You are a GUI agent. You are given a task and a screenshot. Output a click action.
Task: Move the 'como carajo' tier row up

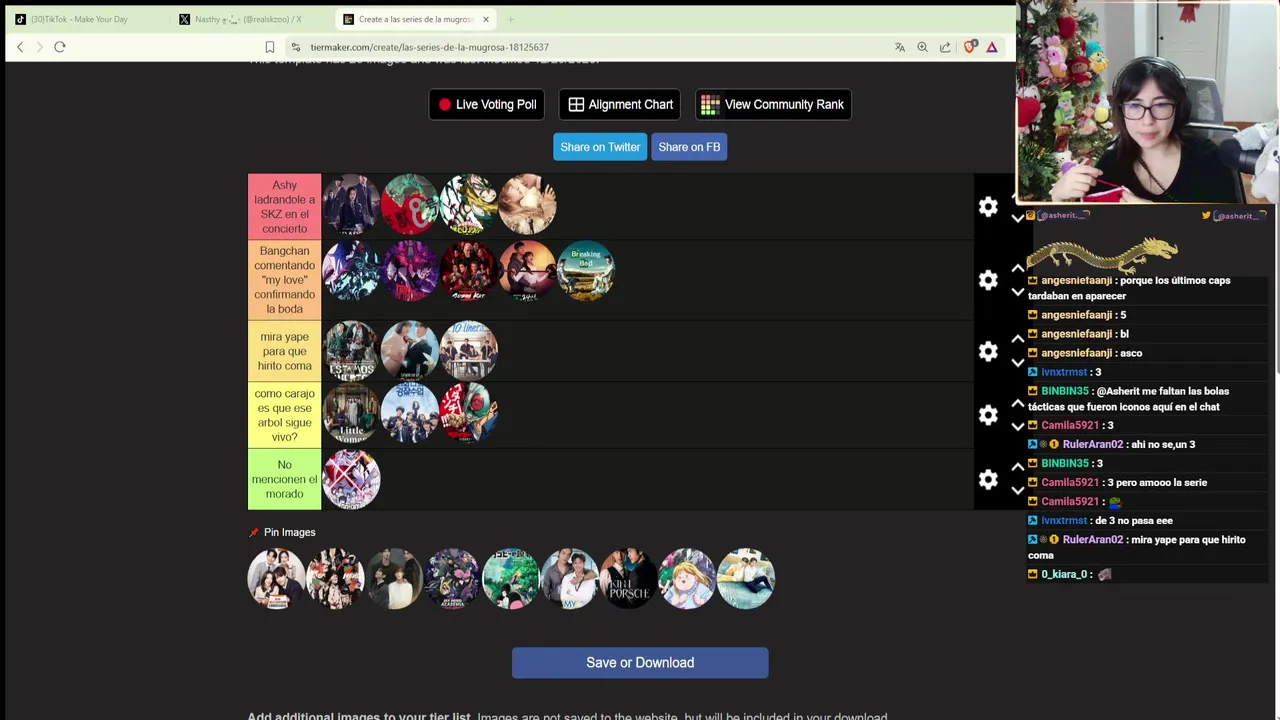click(1018, 403)
